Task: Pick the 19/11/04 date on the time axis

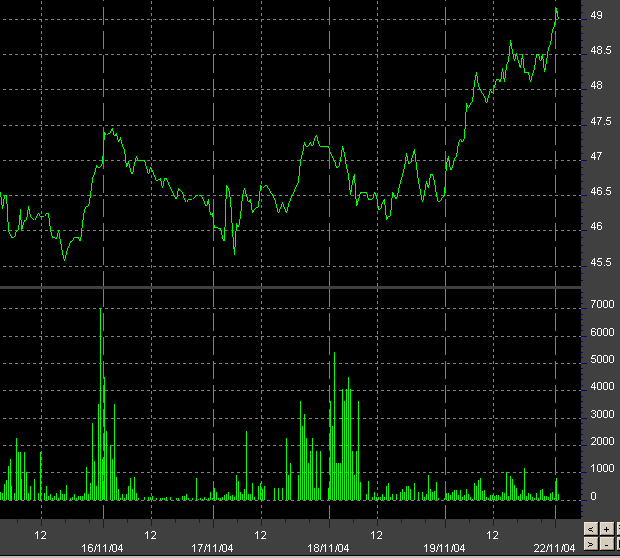Action: (445, 547)
